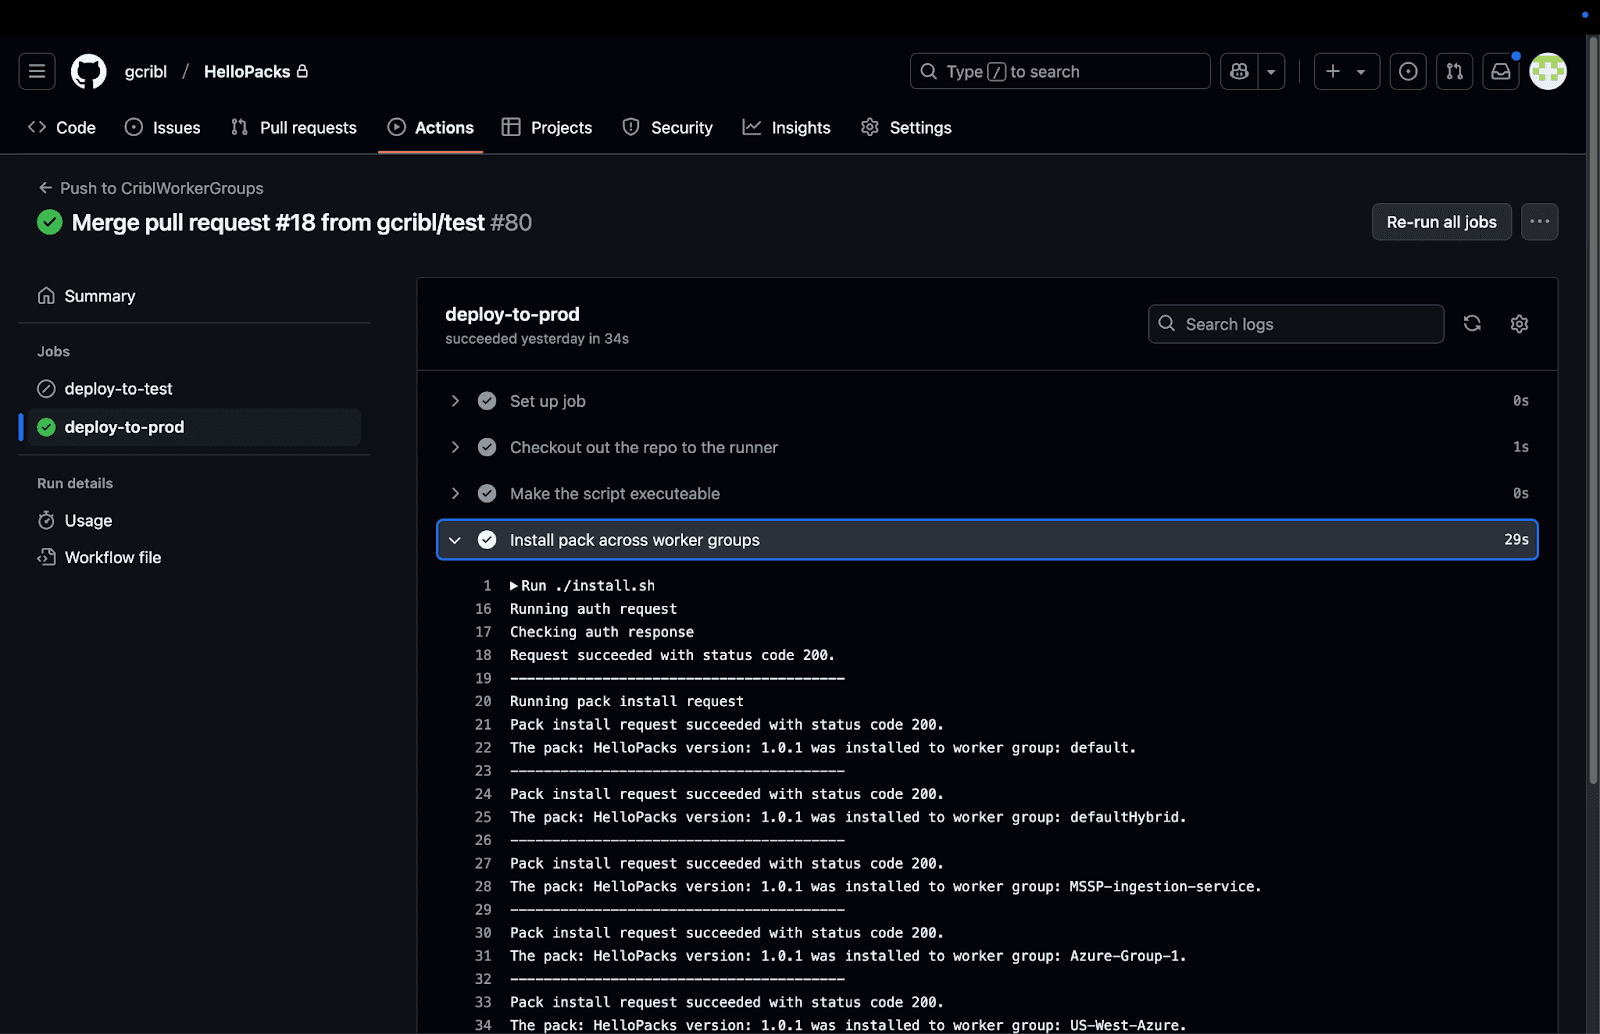The width and height of the screenshot is (1600, 1034).
Task: Expand the Set up job step
Action: [x=455, y=401]
